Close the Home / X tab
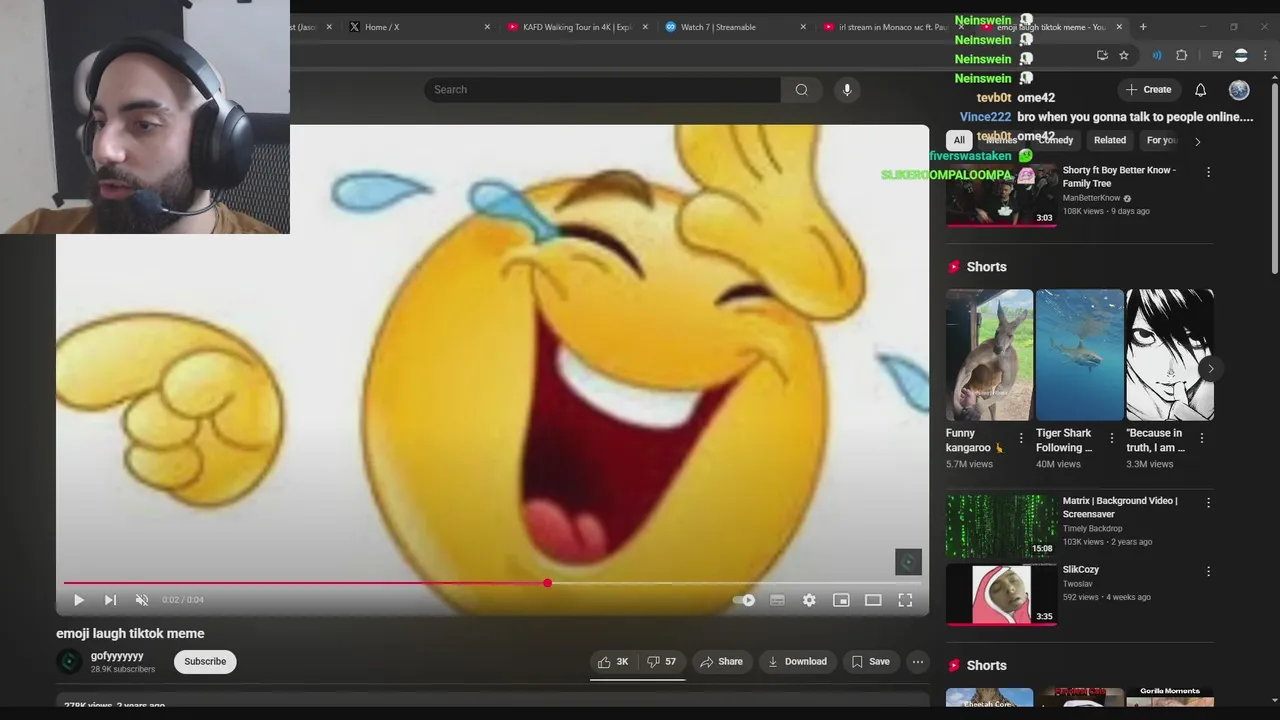 tap(487, 27)
